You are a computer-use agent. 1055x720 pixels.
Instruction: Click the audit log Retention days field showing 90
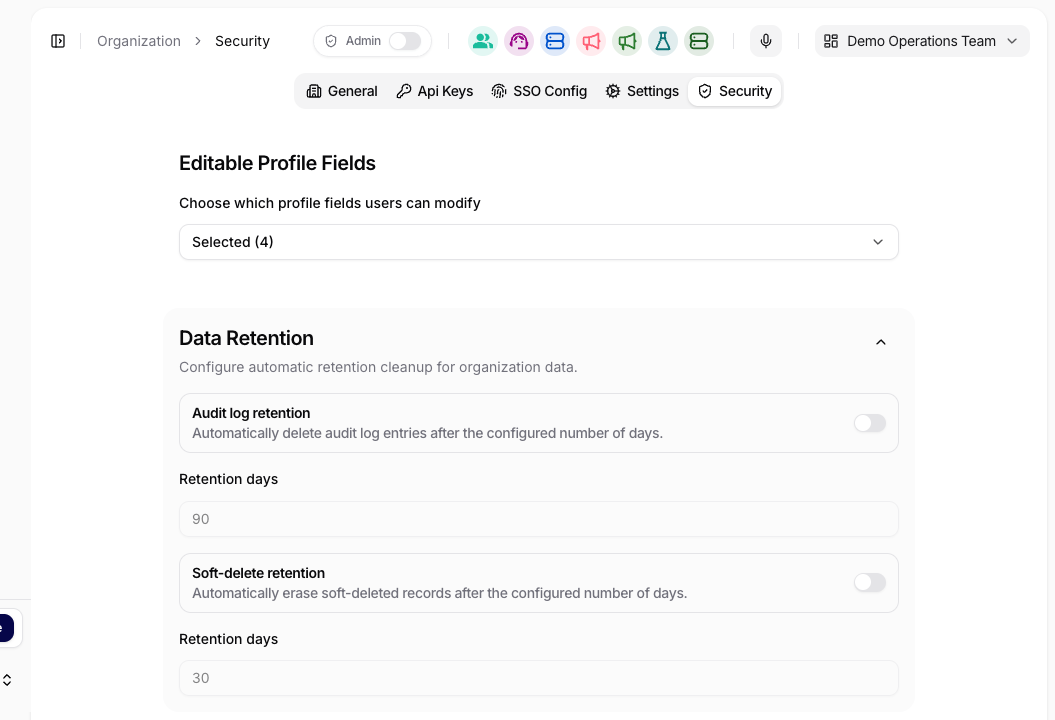(x=538, y=519)
